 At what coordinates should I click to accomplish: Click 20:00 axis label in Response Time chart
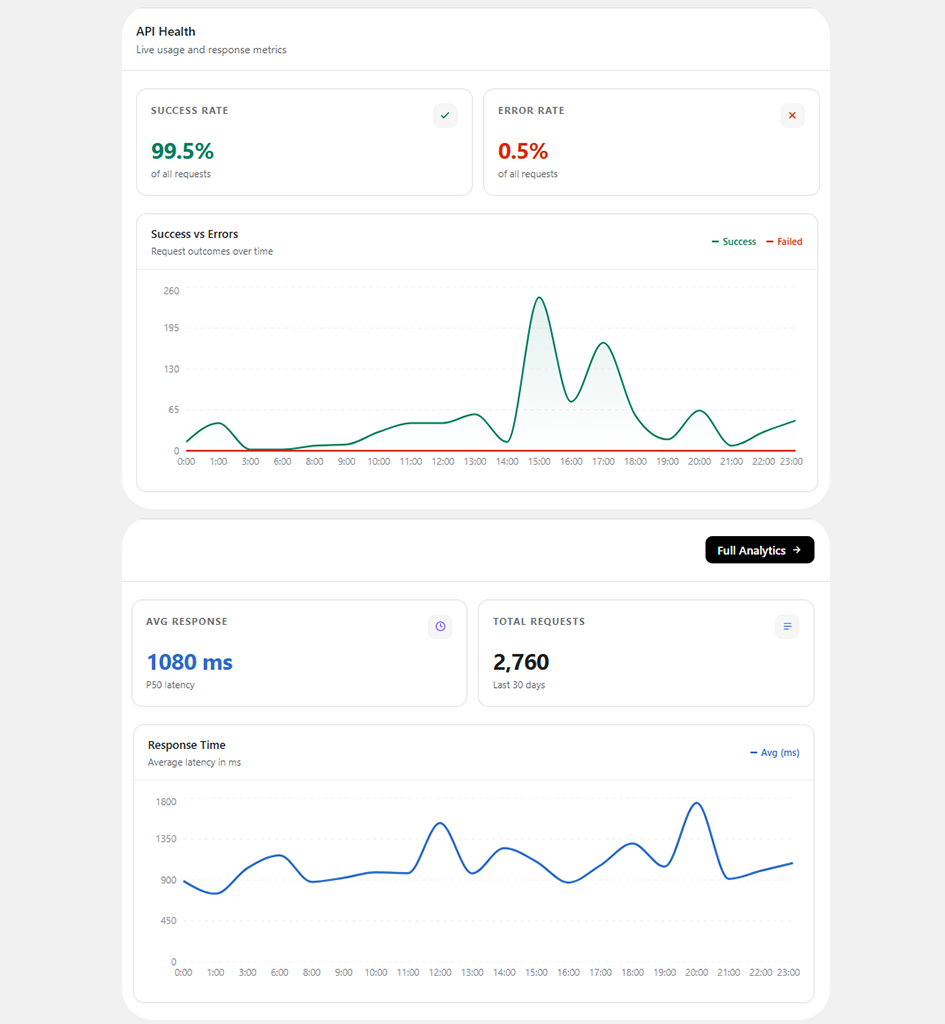pos(696,972)
